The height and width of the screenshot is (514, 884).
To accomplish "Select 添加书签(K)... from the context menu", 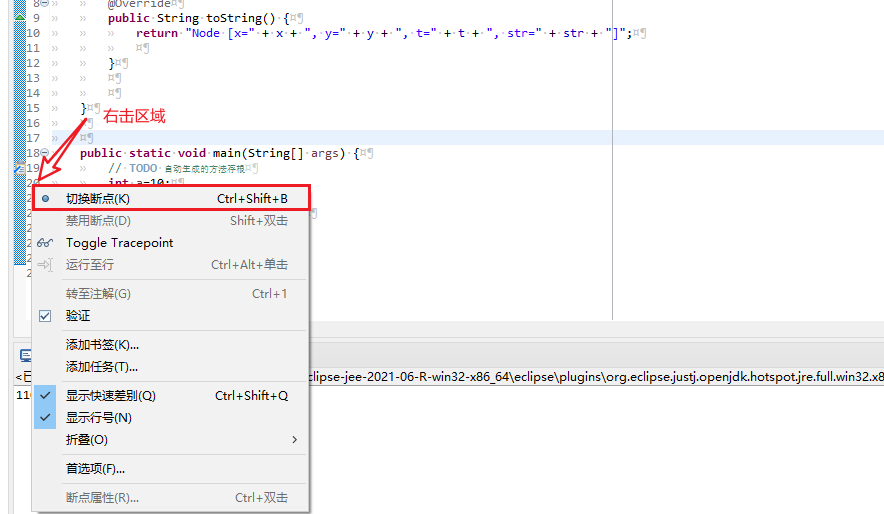I will click(x=102, y=345).
